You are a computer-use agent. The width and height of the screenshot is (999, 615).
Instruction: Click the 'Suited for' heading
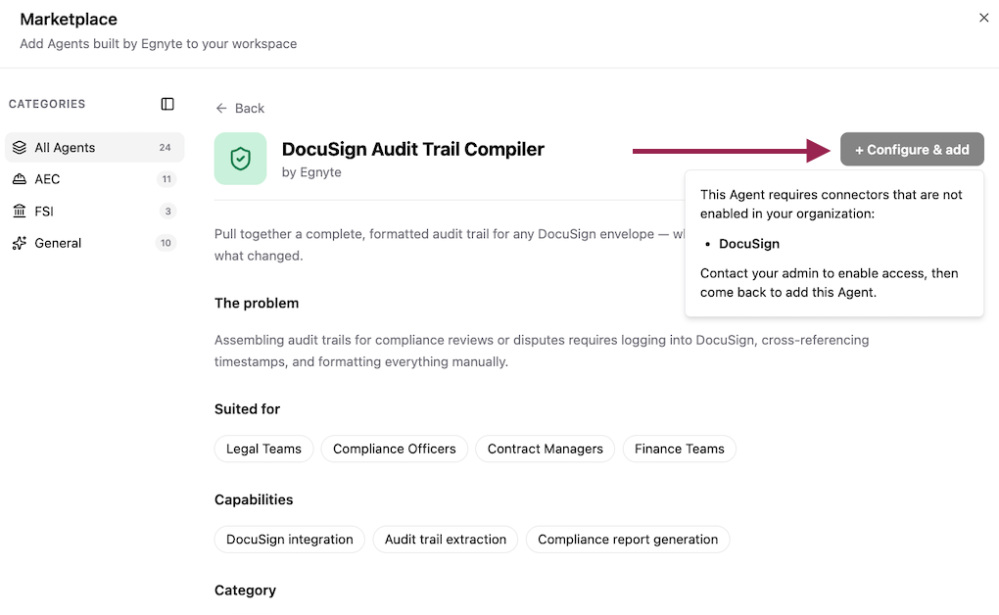247,409
